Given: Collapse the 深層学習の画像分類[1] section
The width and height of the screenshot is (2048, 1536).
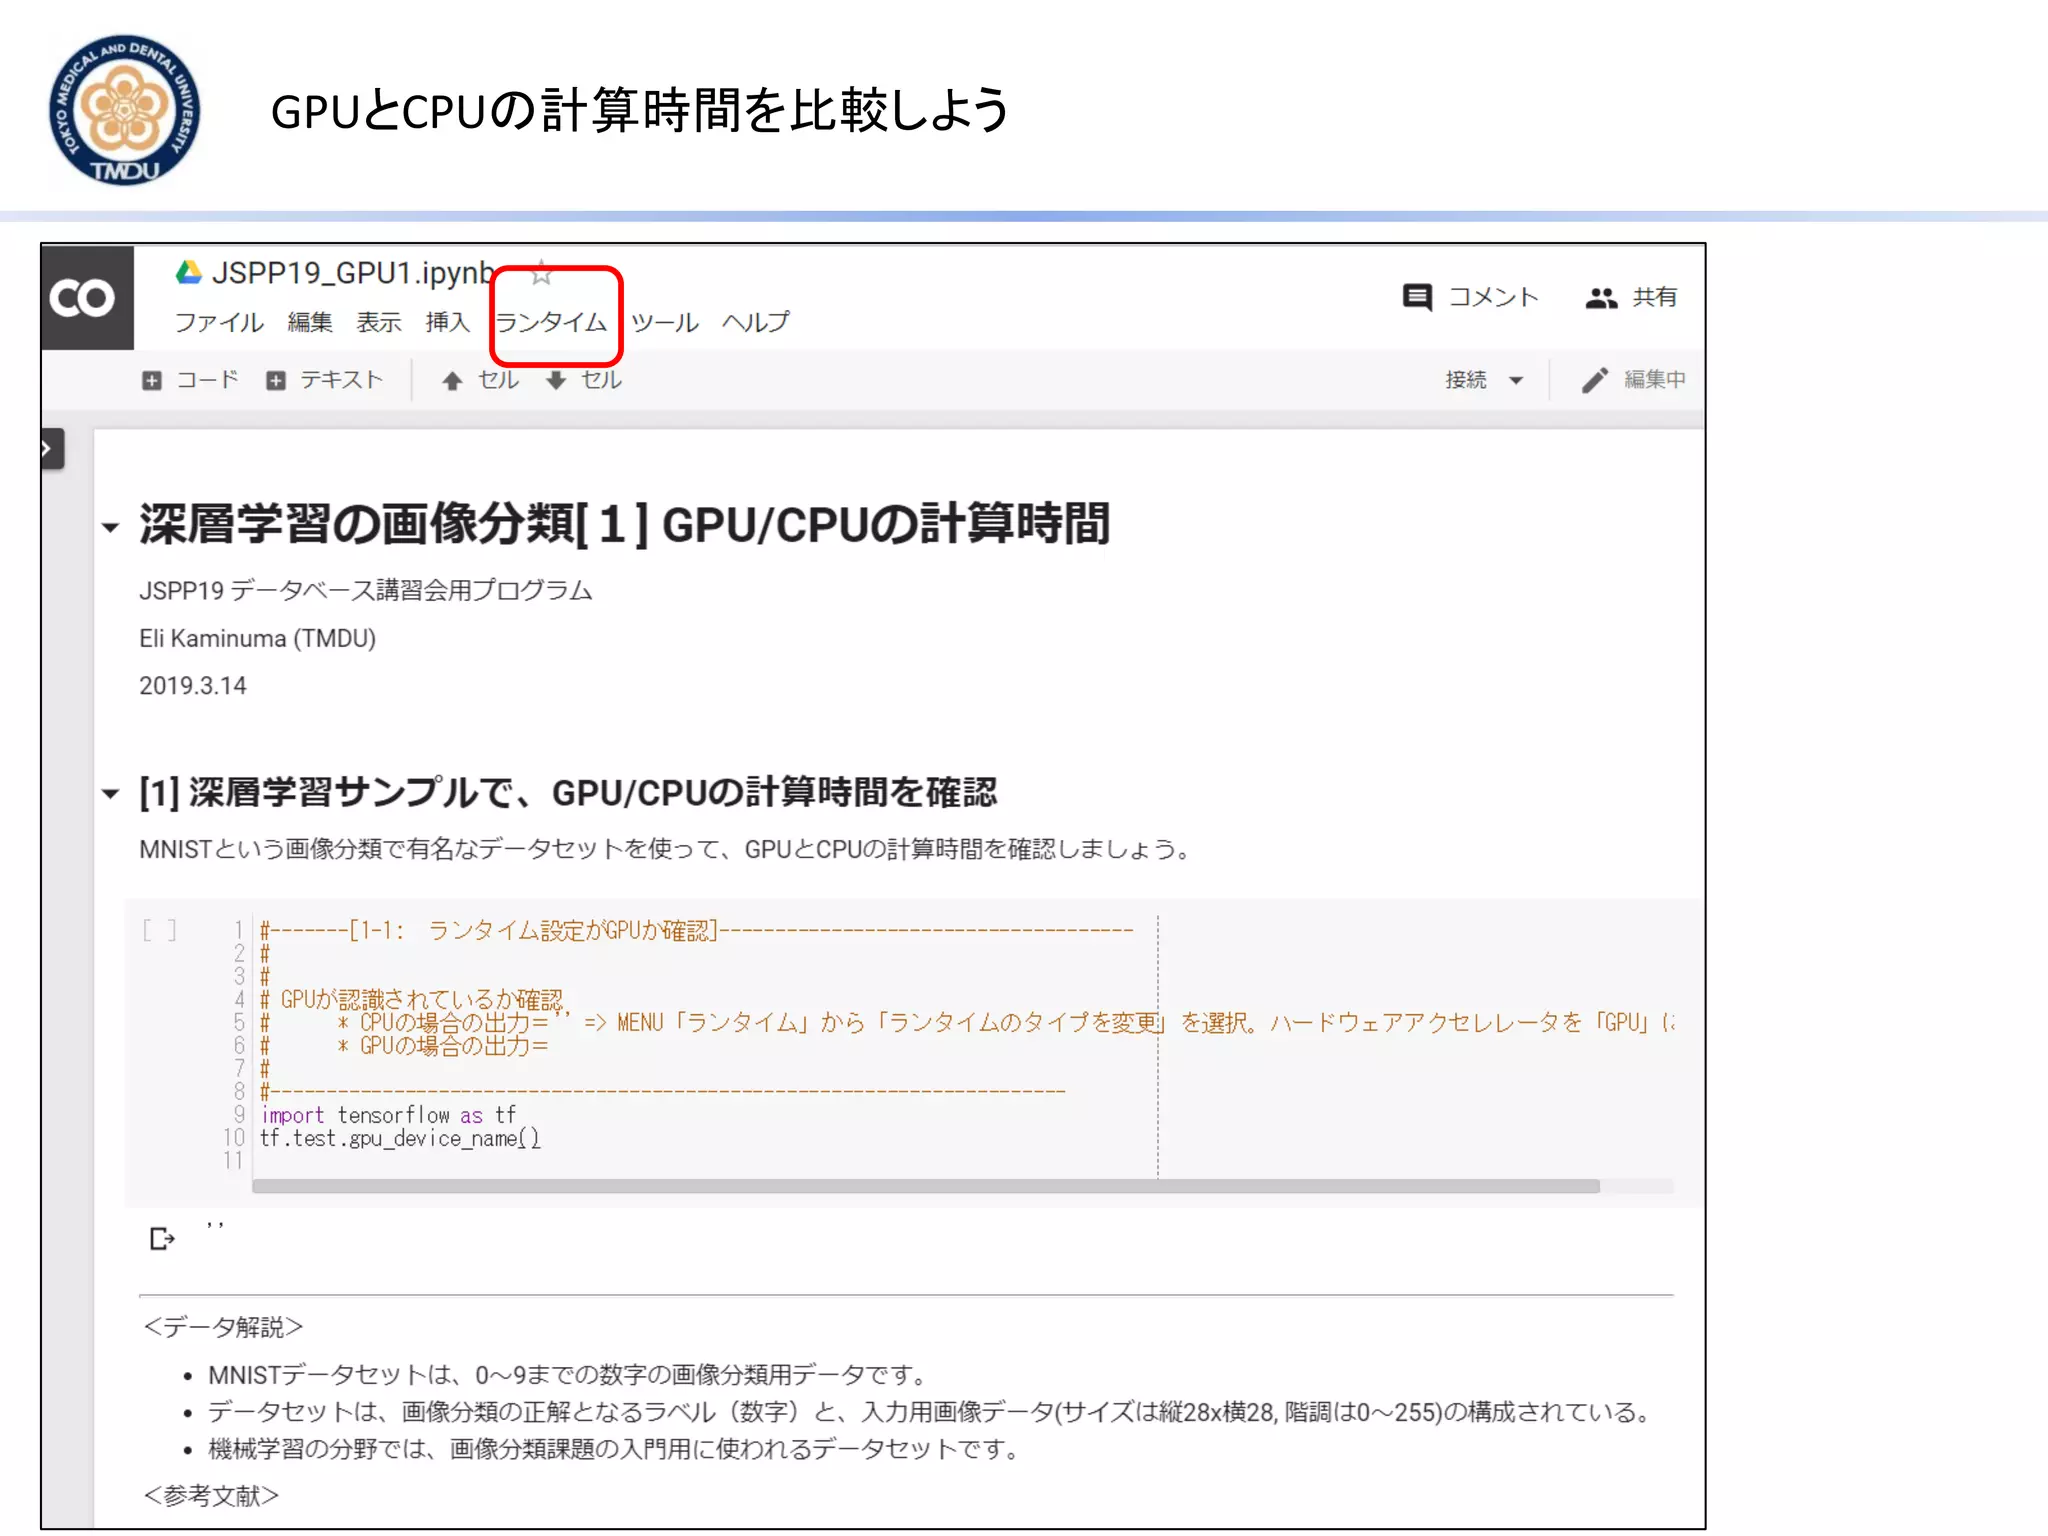Looking at the screenshot, I should coord(110,527).
